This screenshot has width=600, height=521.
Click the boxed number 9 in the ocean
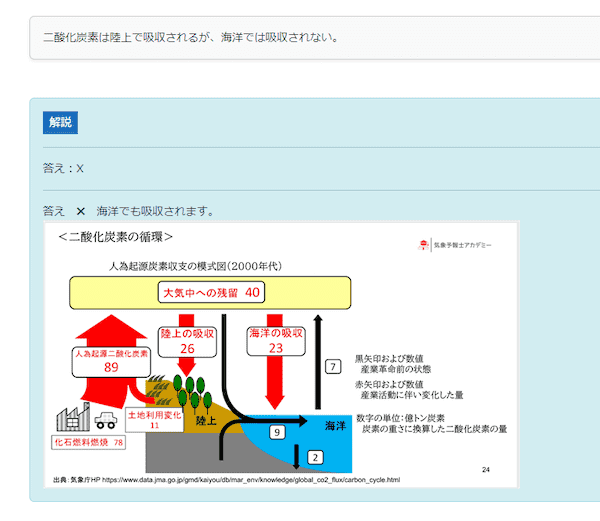click(277, 432)
